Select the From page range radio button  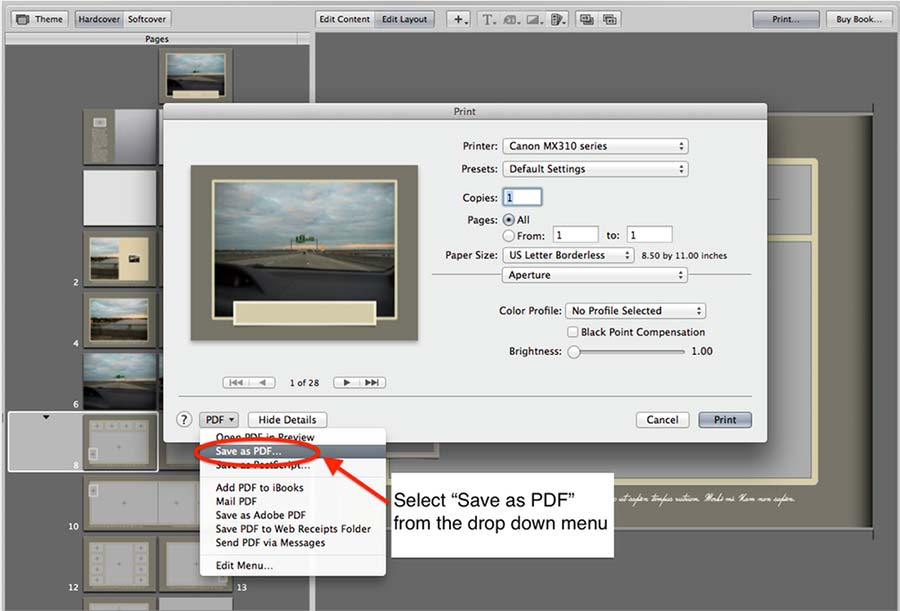click(x=508, y=235)
